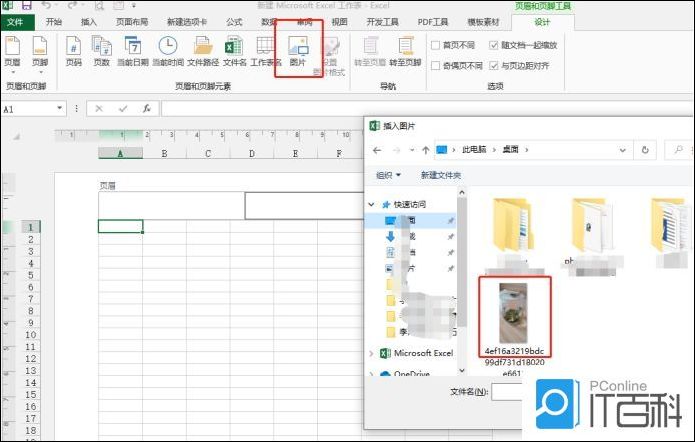
Task: Open the address path dropdown in dialog
Action: 623,150
